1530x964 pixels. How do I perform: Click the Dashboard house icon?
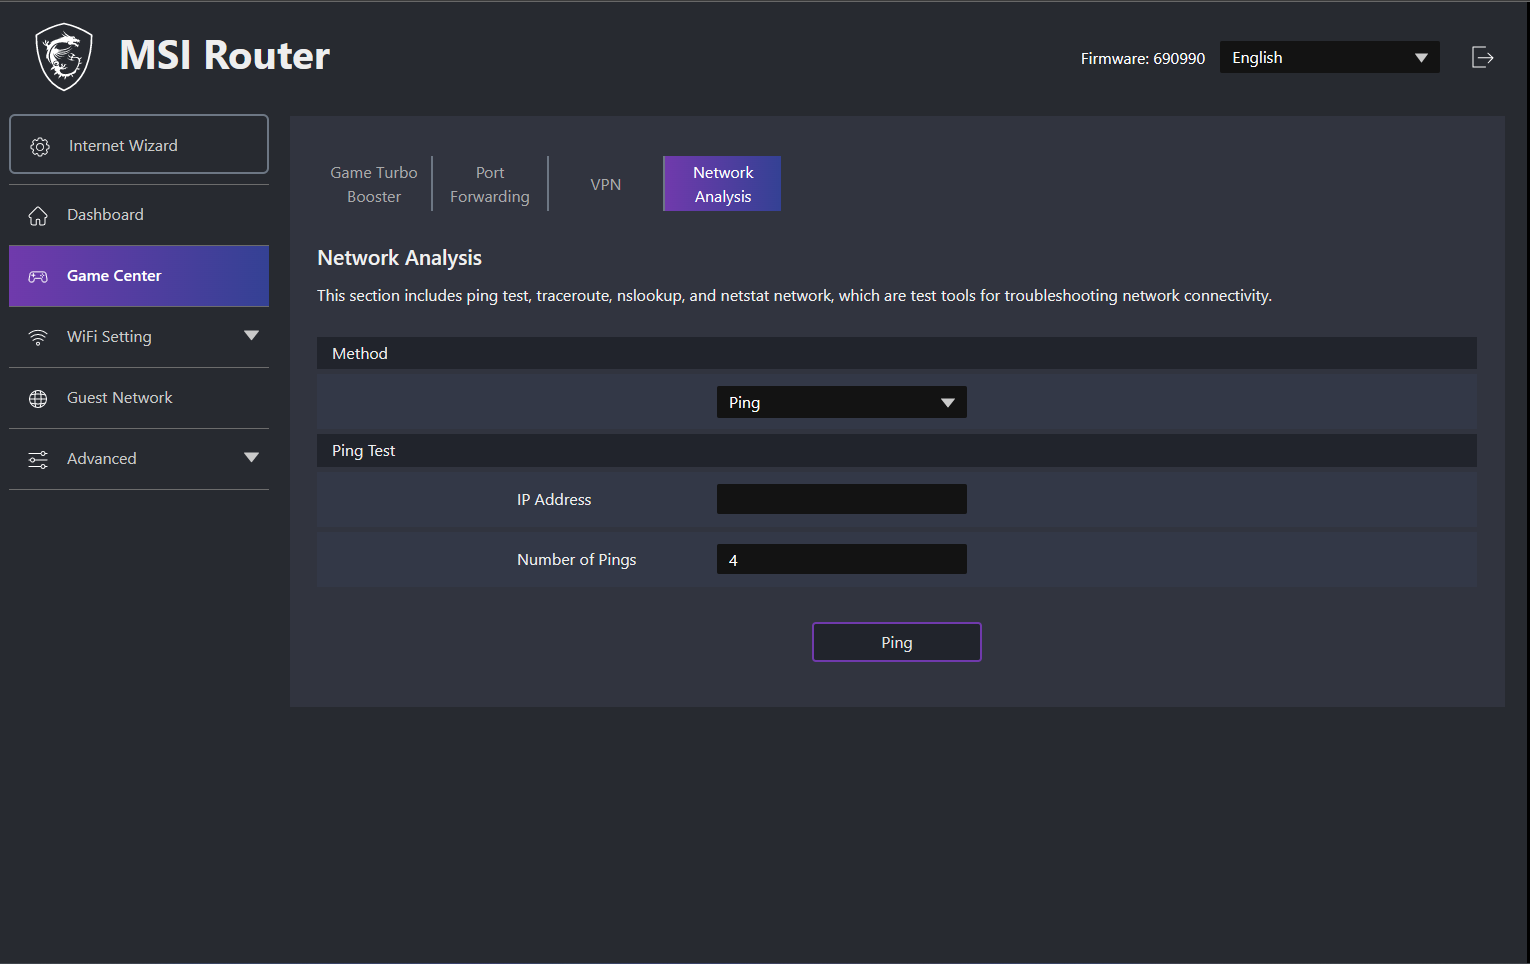(38, 216)
